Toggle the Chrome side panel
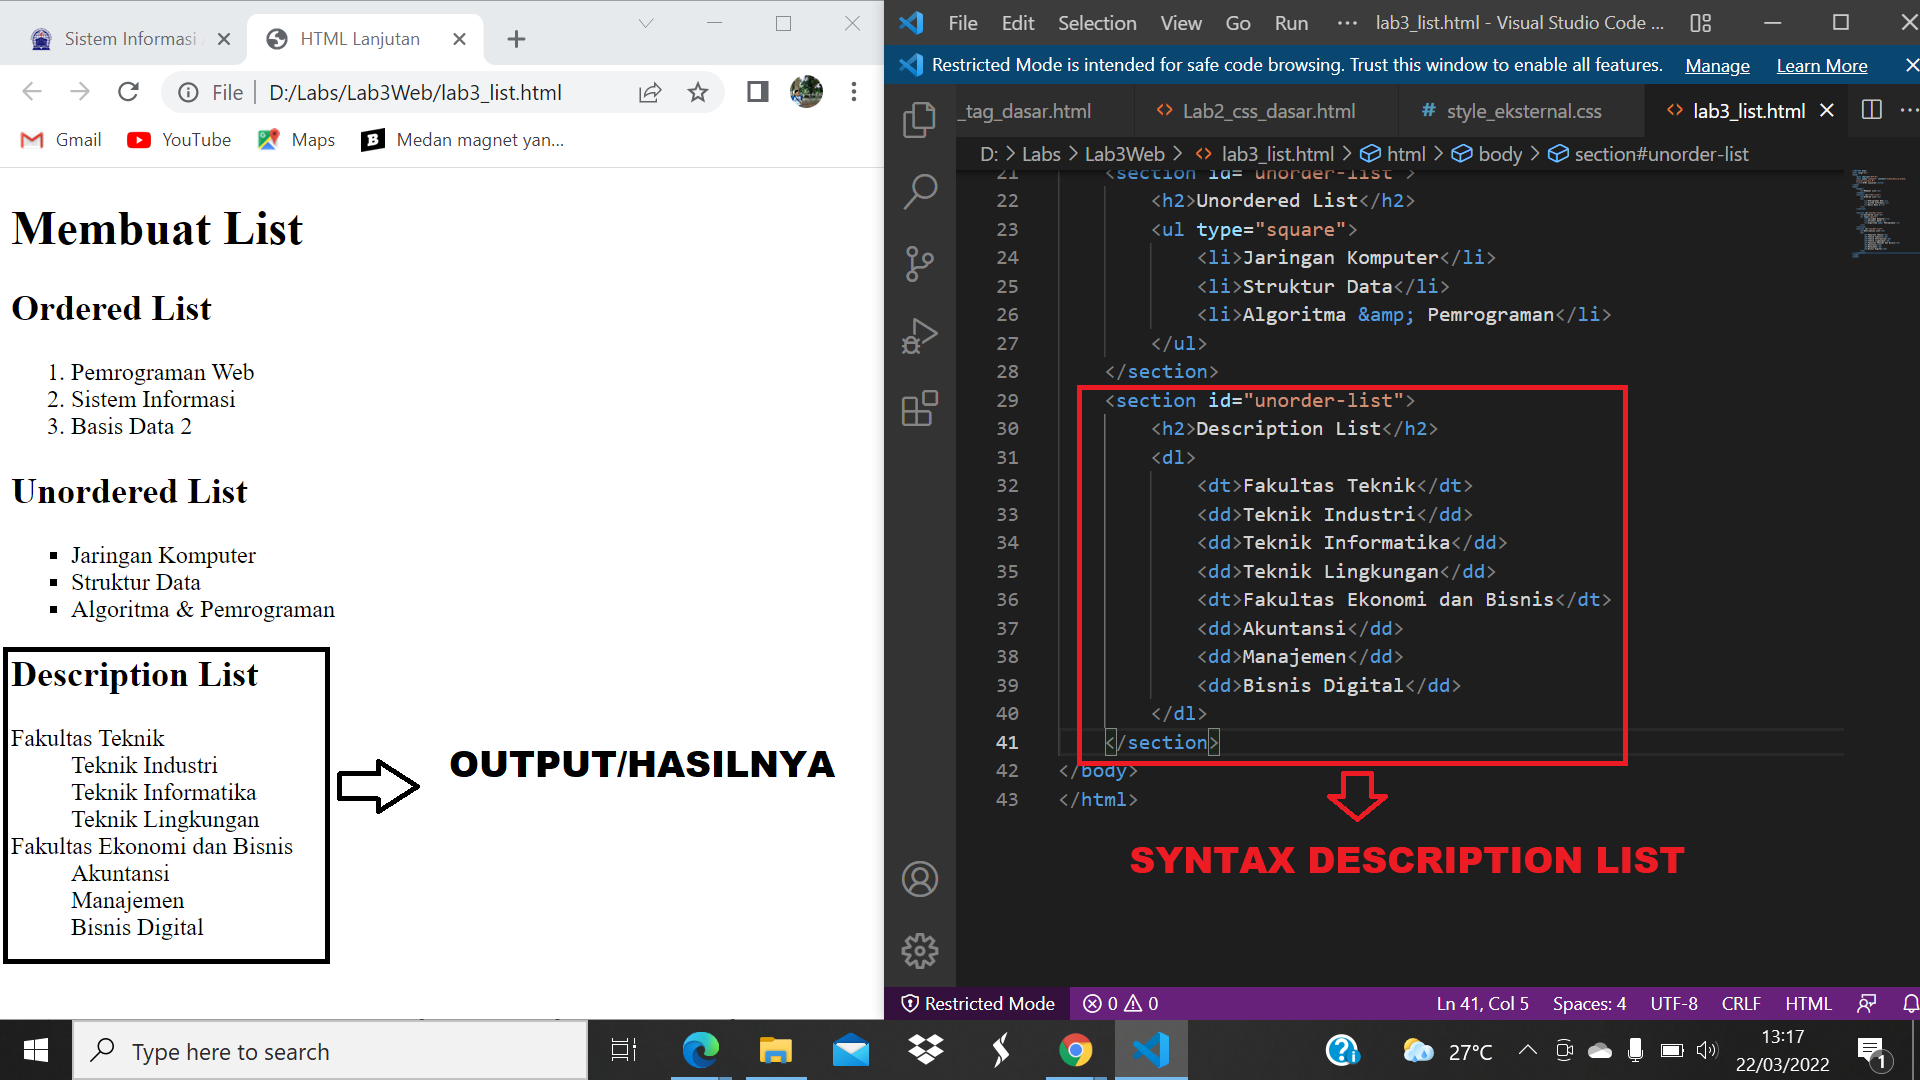Screen dimensions: 1920x1080 (757, 92)
